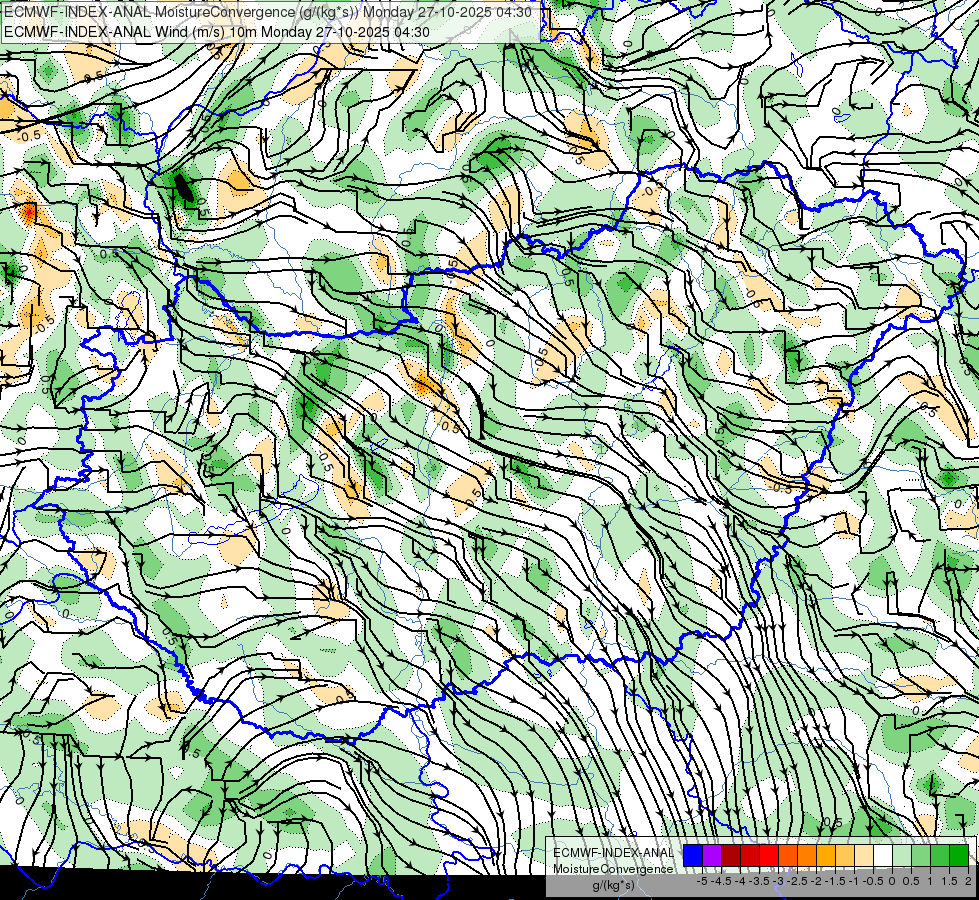This screenshot has height=900, width=979.
Task: Click the dark maroon swatch between -4.5 and -4
Action: pyautogui.click(x=731, y=856)
